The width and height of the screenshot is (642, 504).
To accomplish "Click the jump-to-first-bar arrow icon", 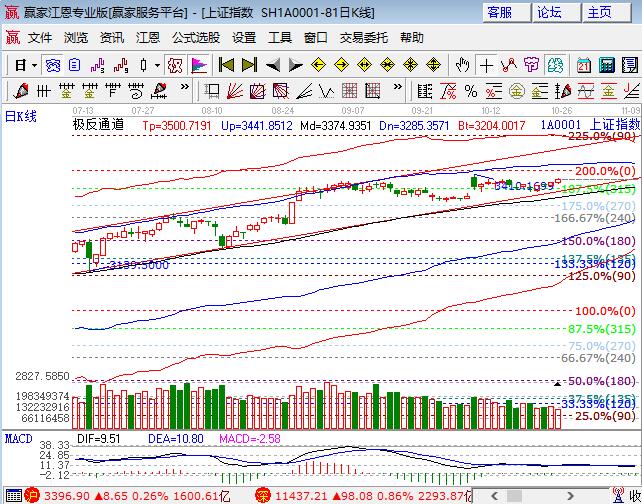I will click(226, 65).
